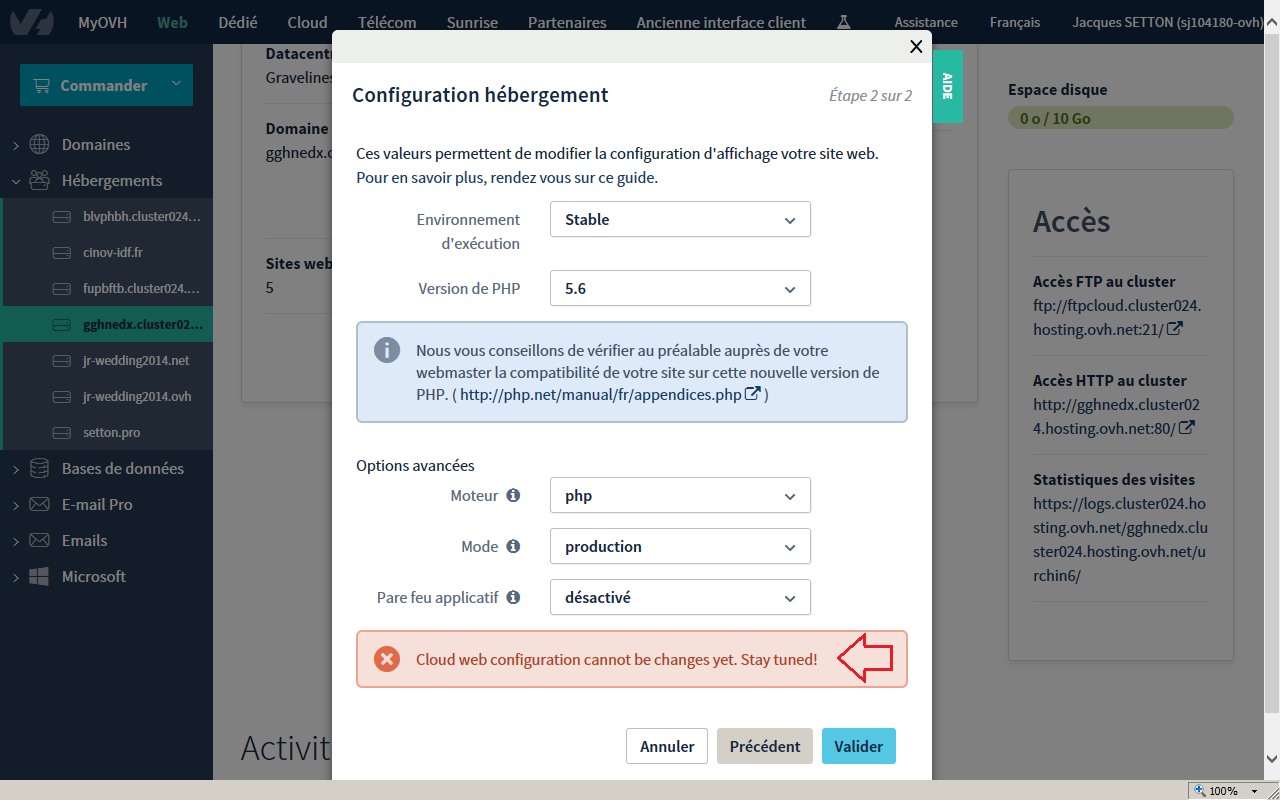Select setton.pro hosting in sidebar
1280x800 pixels.
[111, 432]
